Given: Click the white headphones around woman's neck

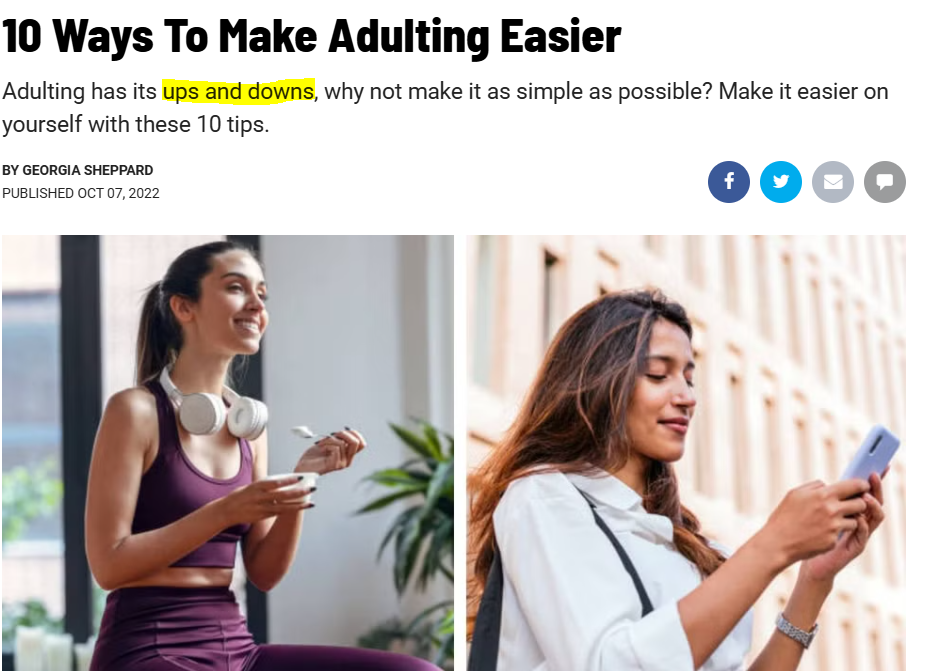Looking at the screenshot, I should tap(215, 407).
